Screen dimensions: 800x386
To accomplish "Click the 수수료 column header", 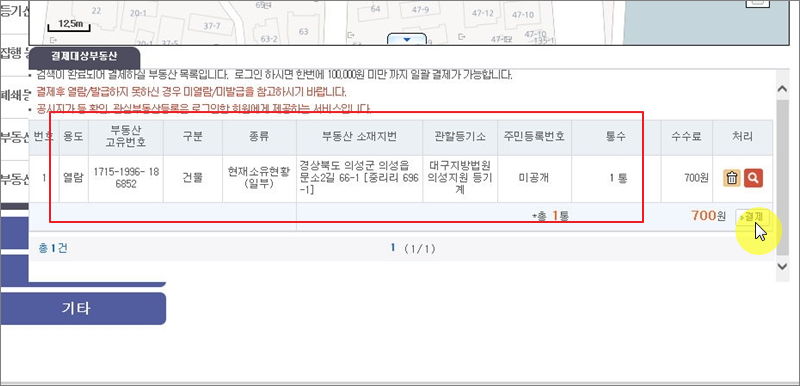I will 687,137.
